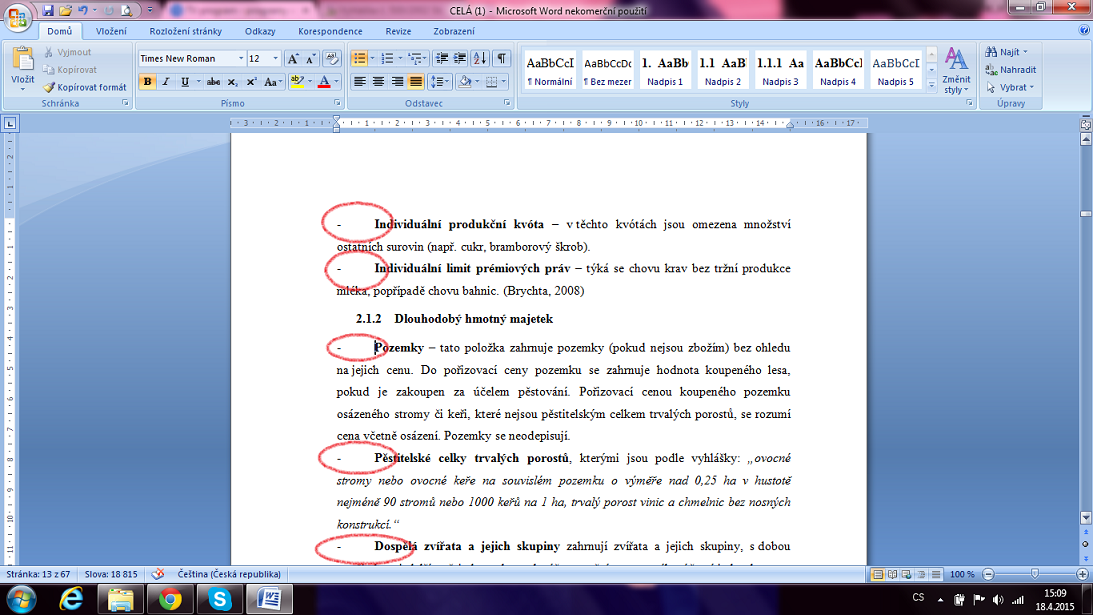
Task: Toggle Bold formatting
Action: (x=147, y=82)
